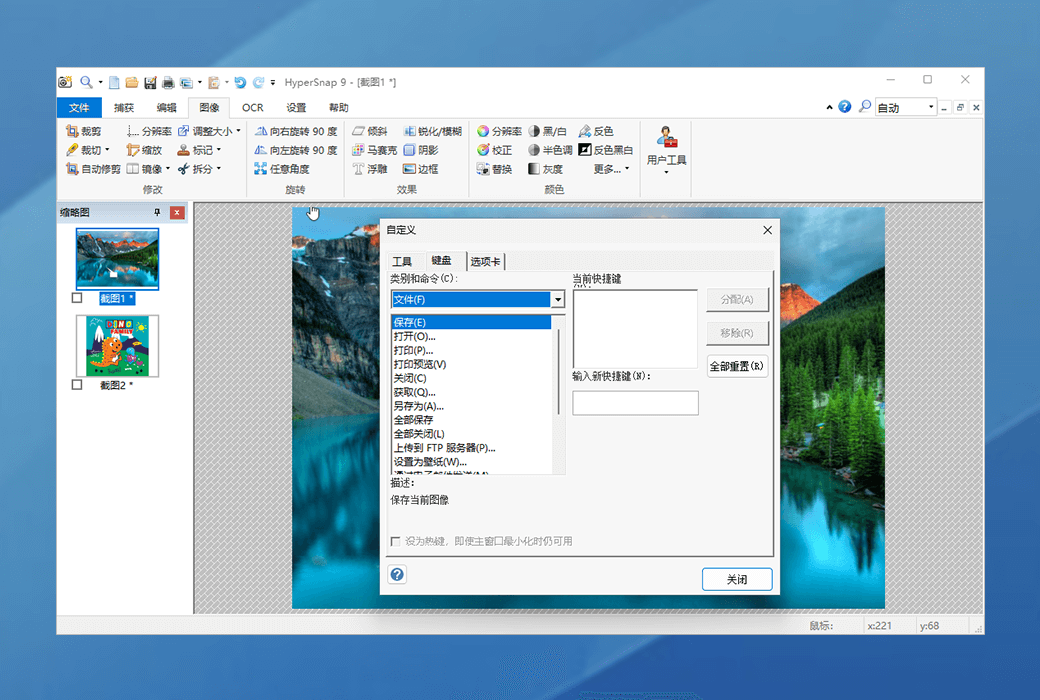Viewport: 1040px width, 700px height.
Task: Switch to the 工具 tab in dialog
Action: 402,262
